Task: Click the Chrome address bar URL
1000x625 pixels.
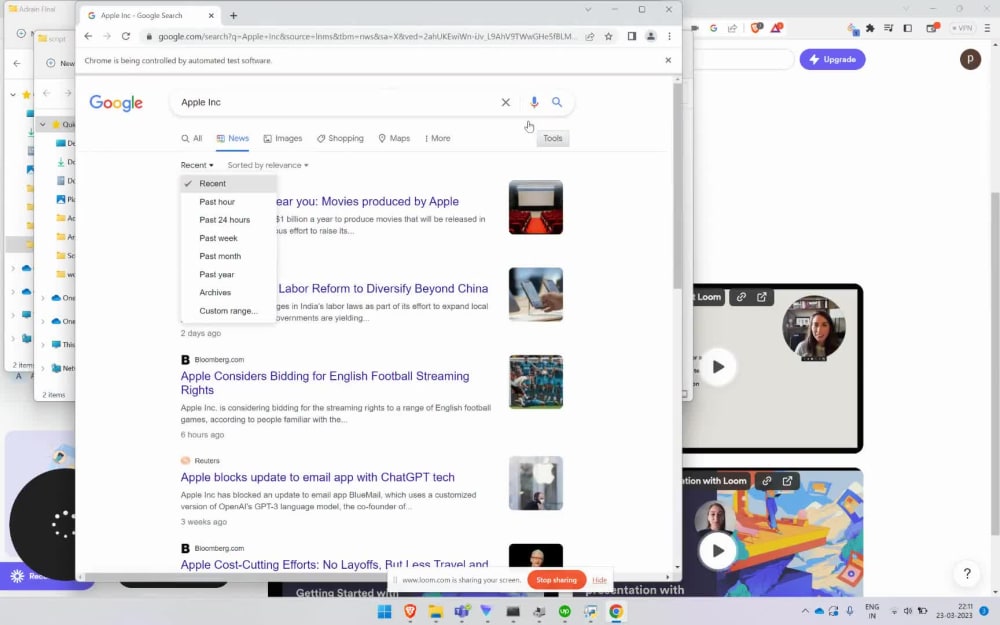Action: (367, 36)
